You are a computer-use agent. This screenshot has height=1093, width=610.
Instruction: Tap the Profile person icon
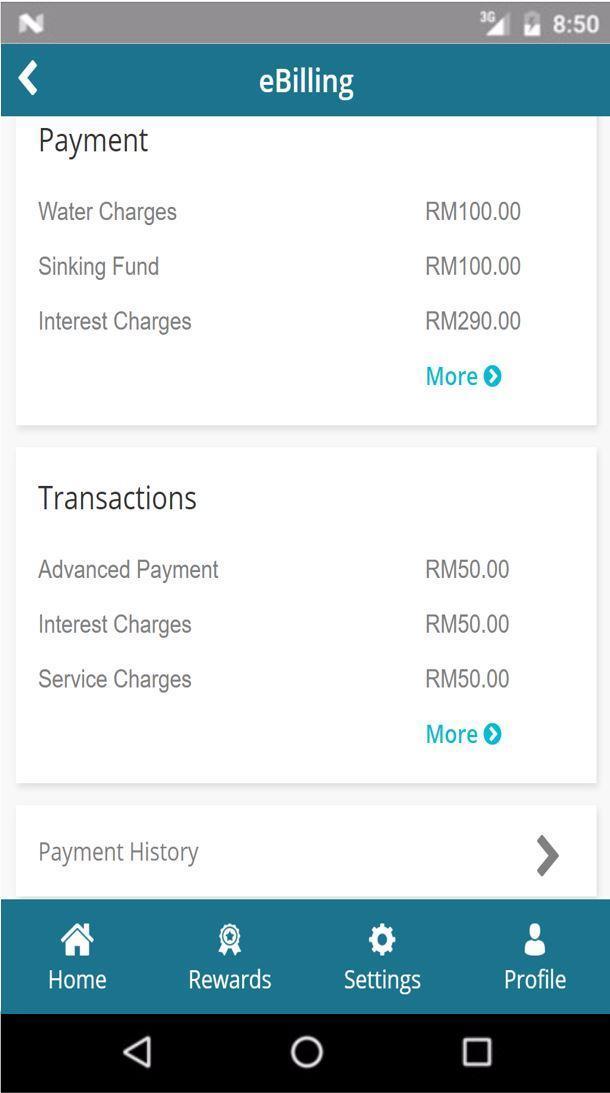(x=535, y=939)
